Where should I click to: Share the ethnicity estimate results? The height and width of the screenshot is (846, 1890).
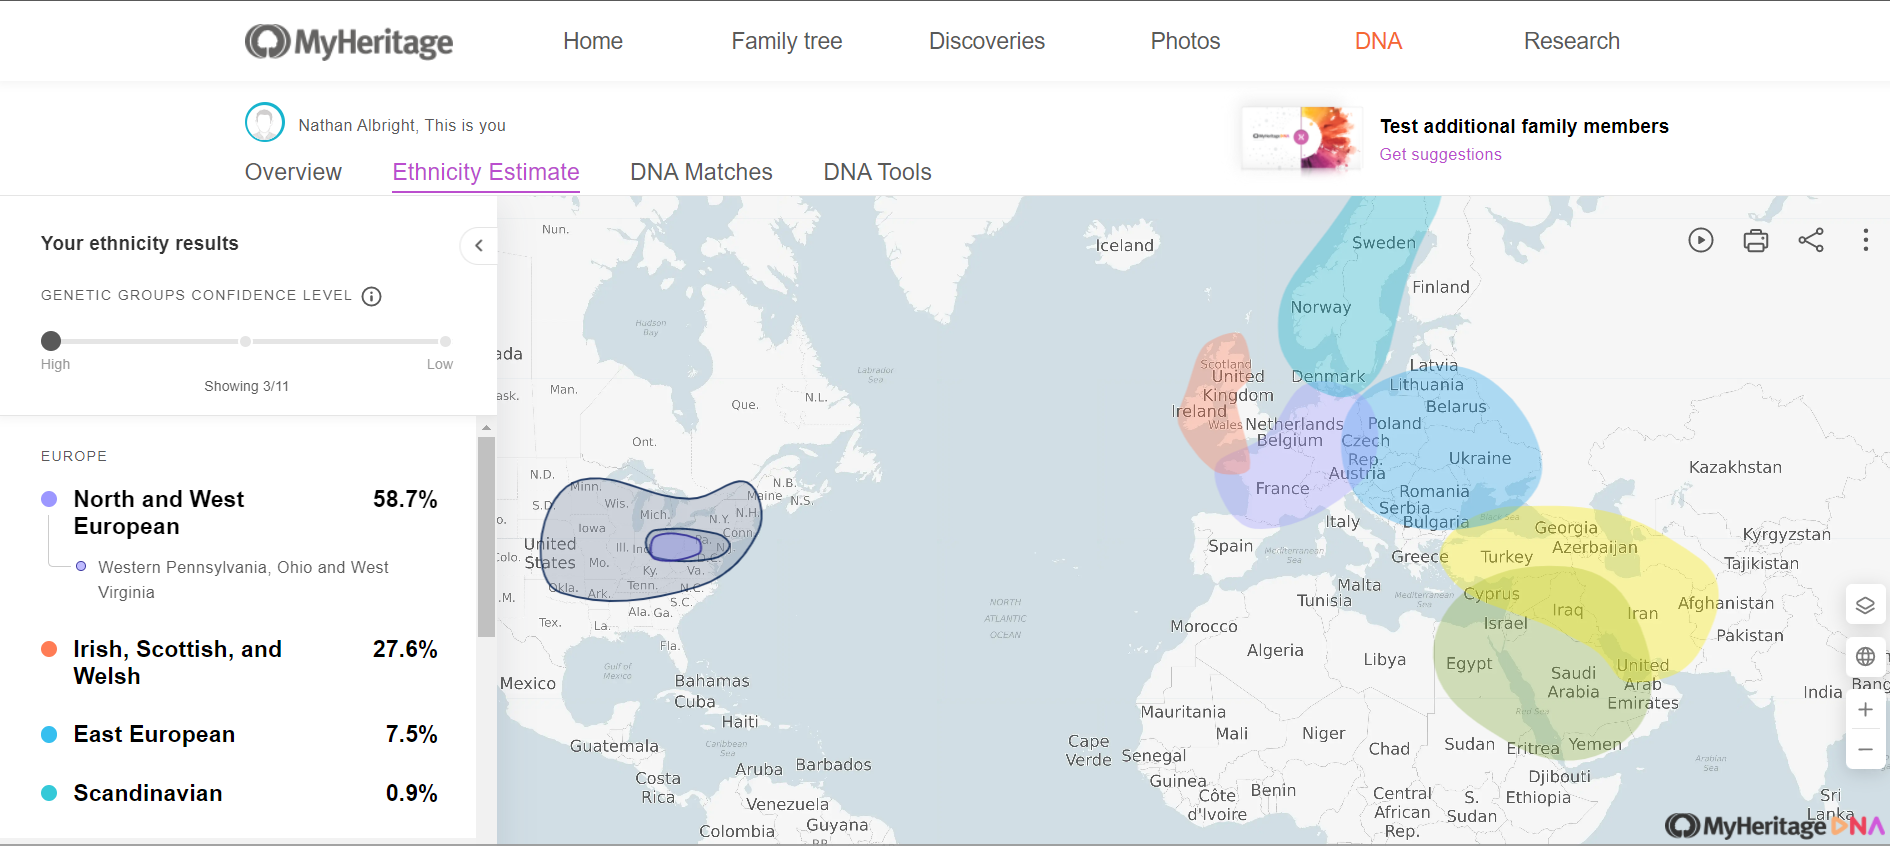tap(1811, 240)
